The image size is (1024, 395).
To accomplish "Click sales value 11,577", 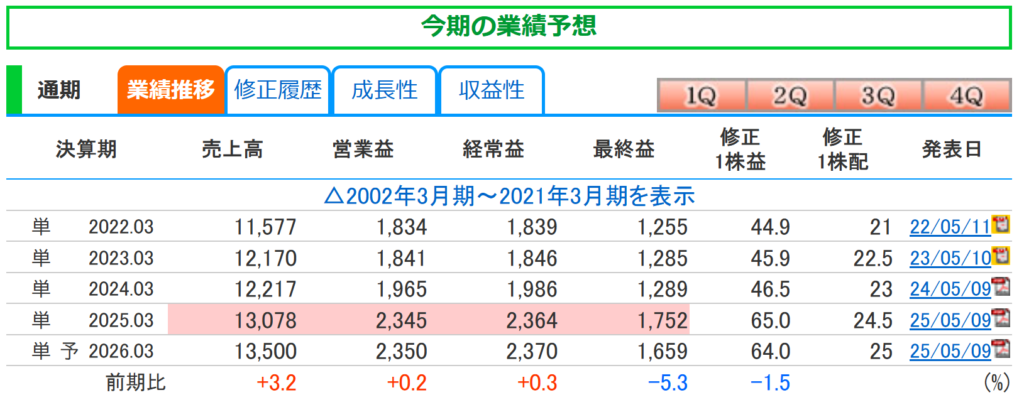I will click(x=265, y=227).
